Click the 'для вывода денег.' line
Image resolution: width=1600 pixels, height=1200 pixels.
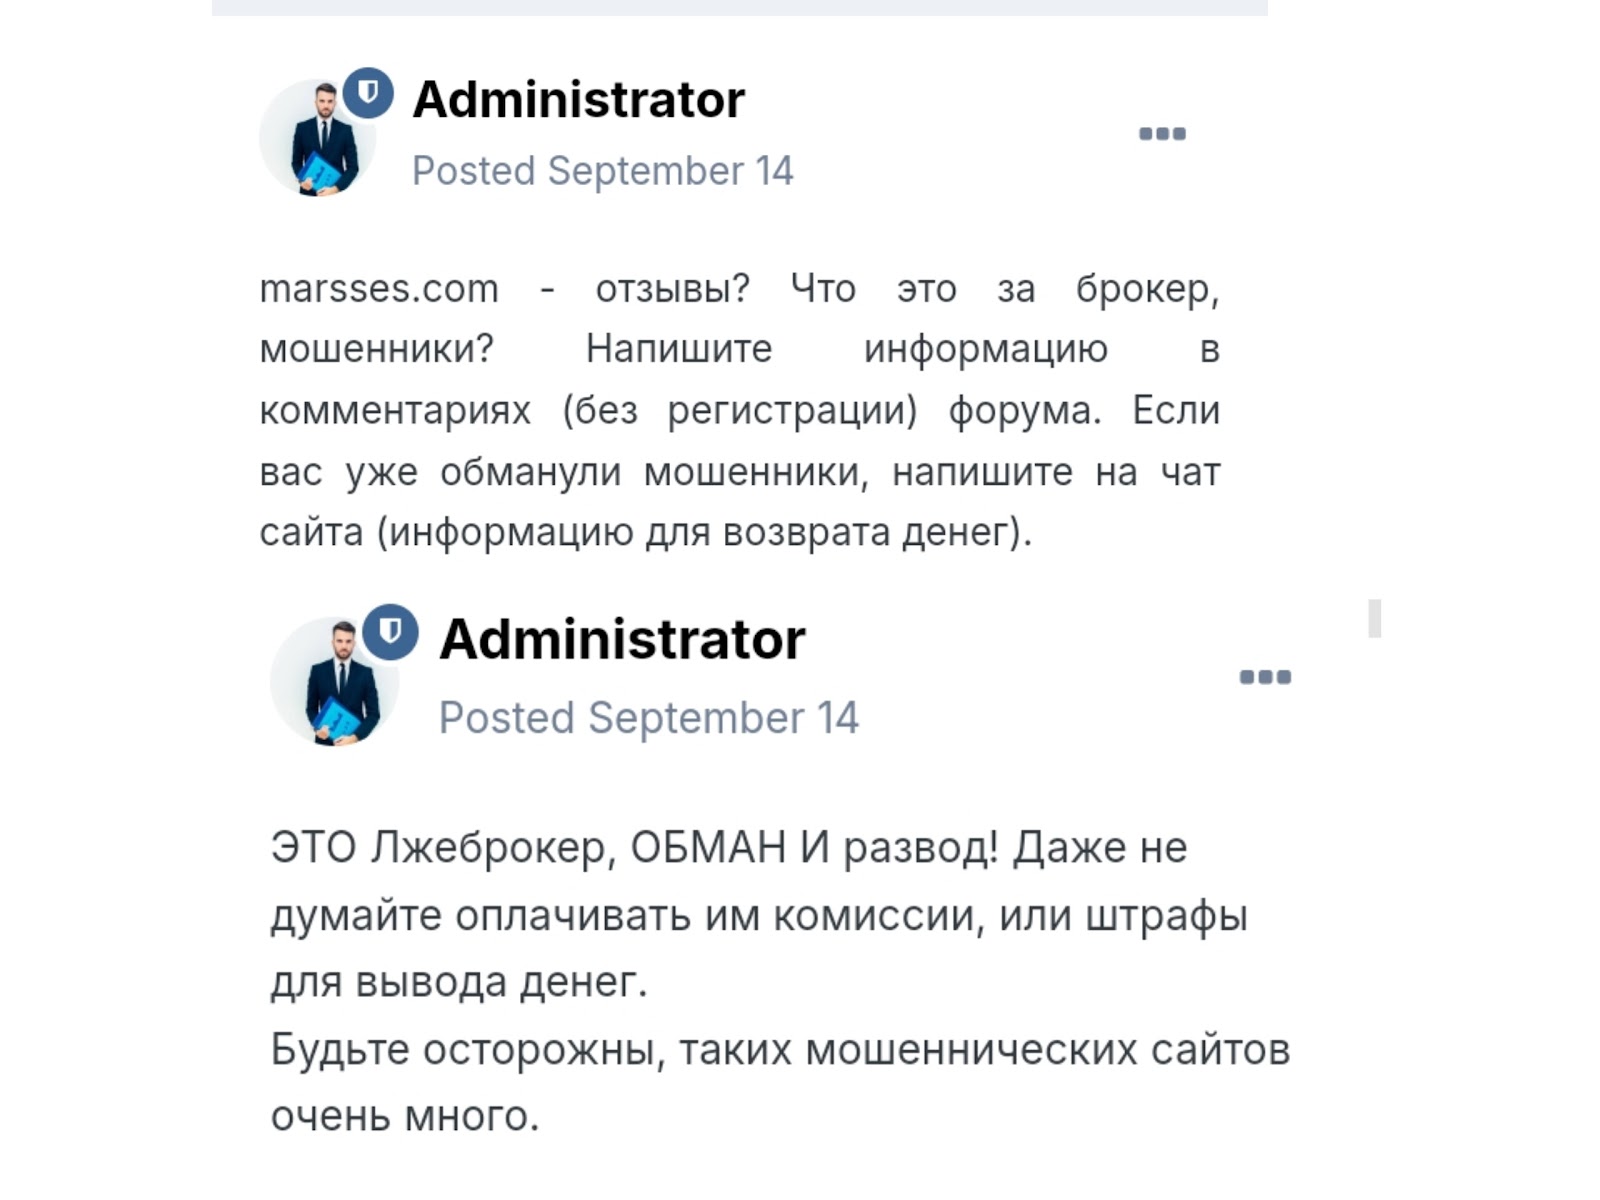(459, 982)
